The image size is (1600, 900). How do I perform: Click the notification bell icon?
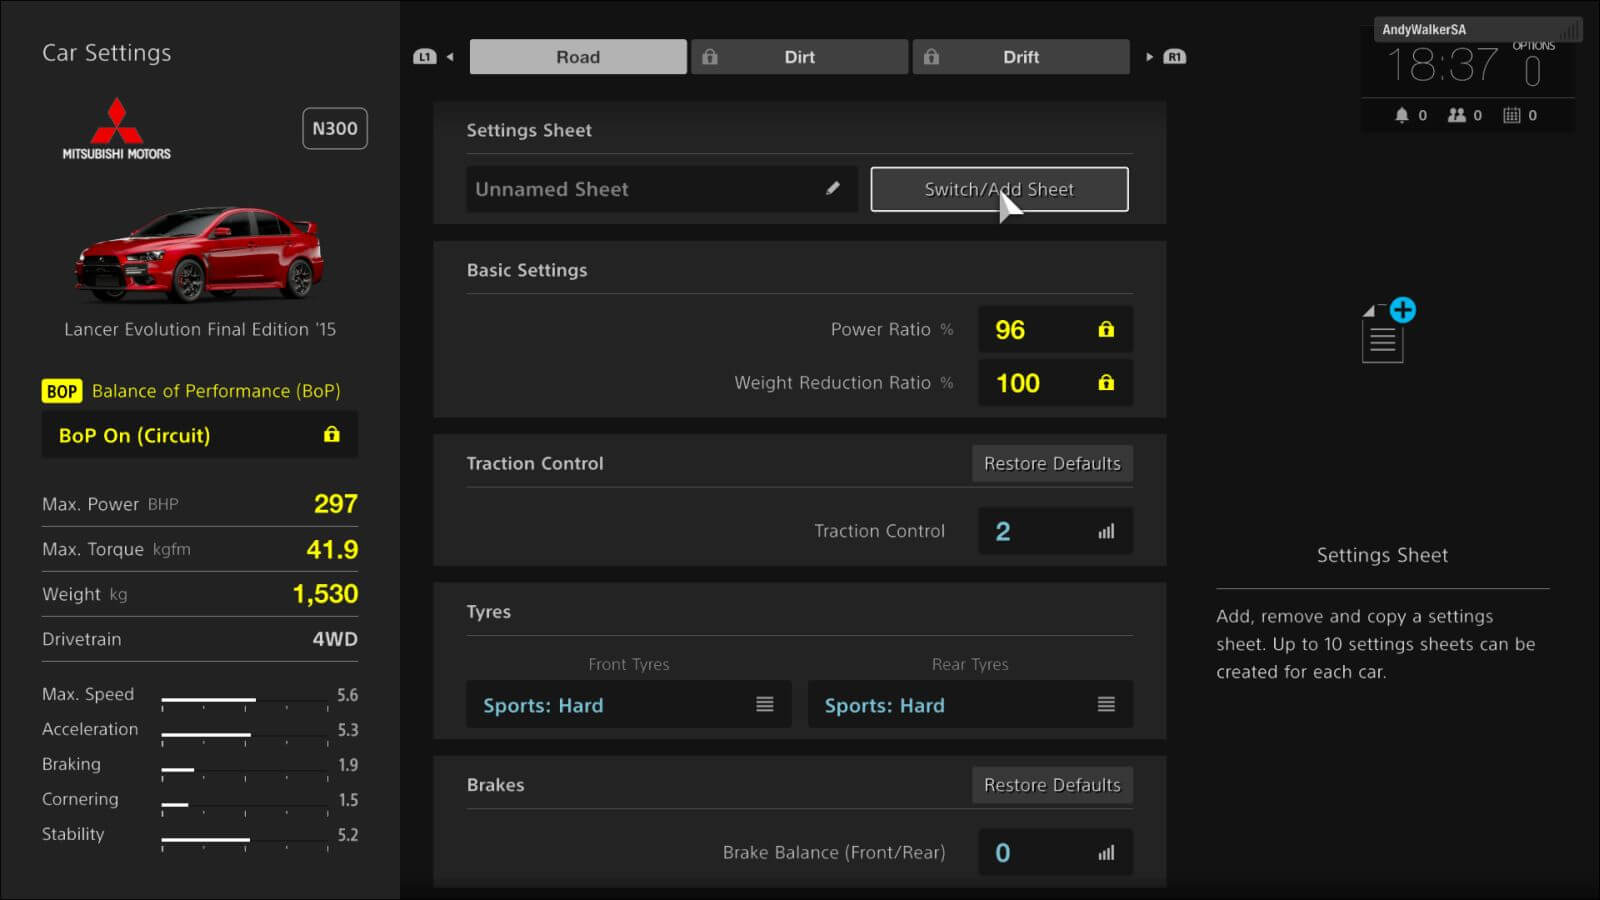tap(1402, 115)
